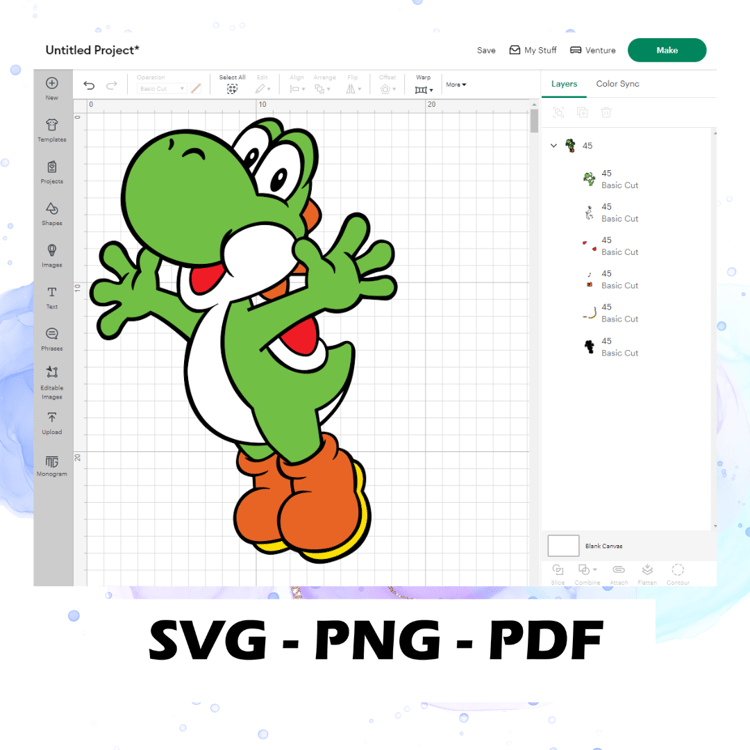Image resolution: width=750 pixels, height=750 pixels.
Task: Click the Blank Canvas swatch
Action: (563, 546)
